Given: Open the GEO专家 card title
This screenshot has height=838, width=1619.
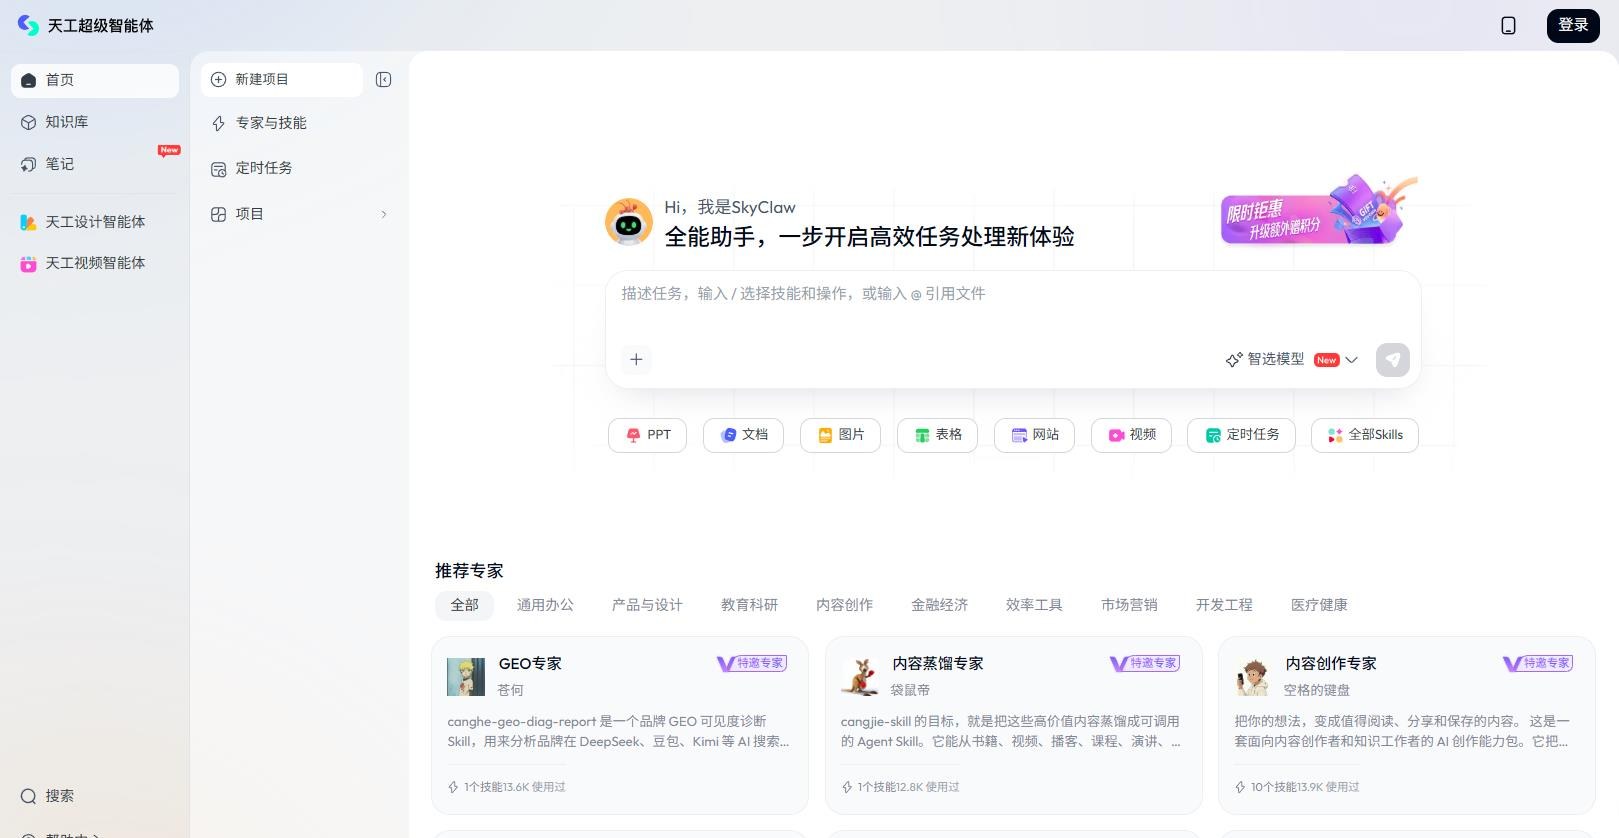Looking at the screenshot, I should point(530,664).
